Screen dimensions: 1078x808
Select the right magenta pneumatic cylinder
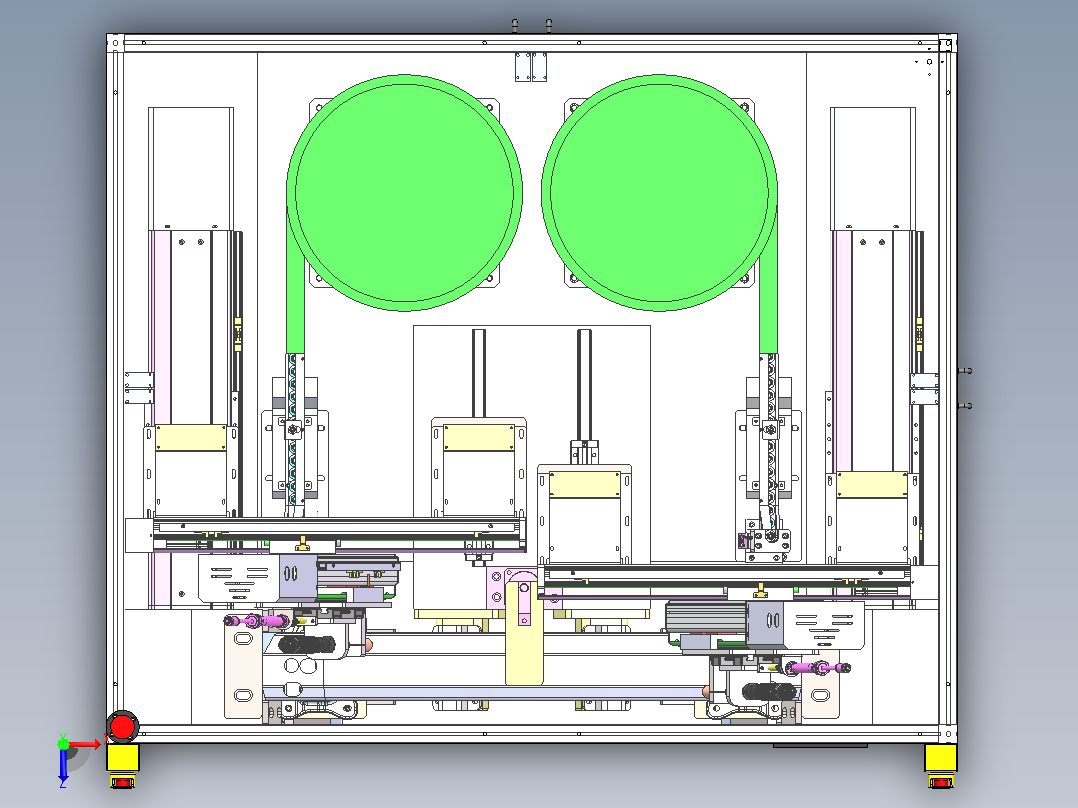tap(817, 667)
